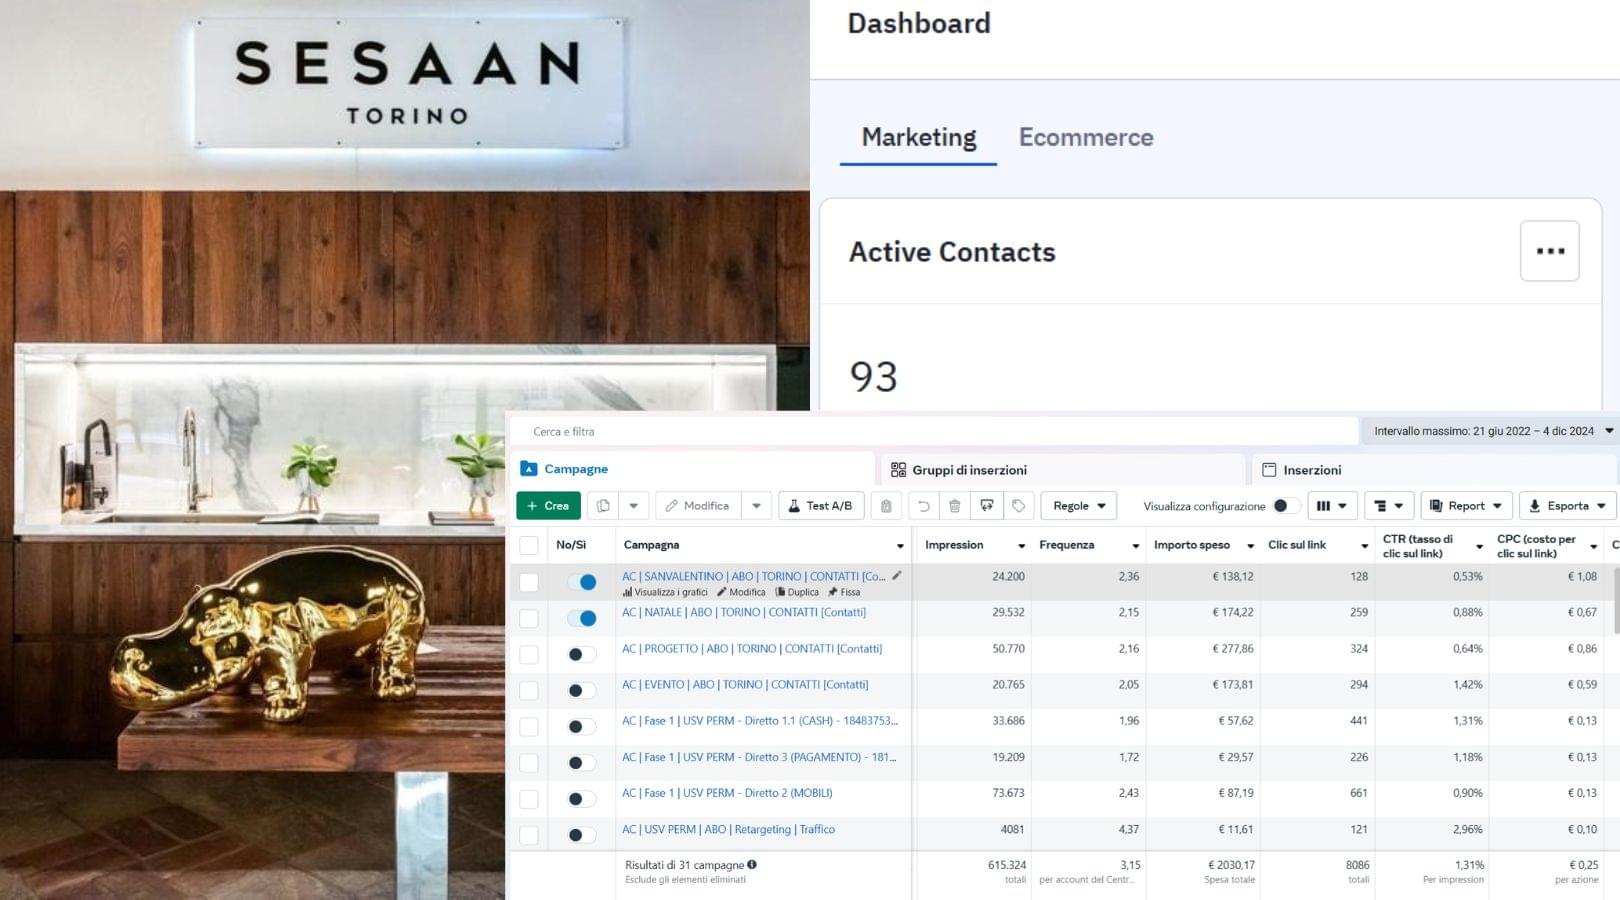Click the info icon beside Risultati di 31 campagne
1620x900 pixels.
coord(752,864)
